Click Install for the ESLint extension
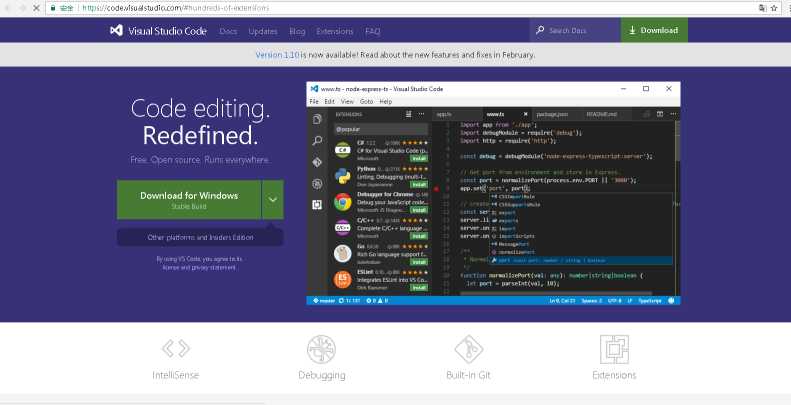 419,288
